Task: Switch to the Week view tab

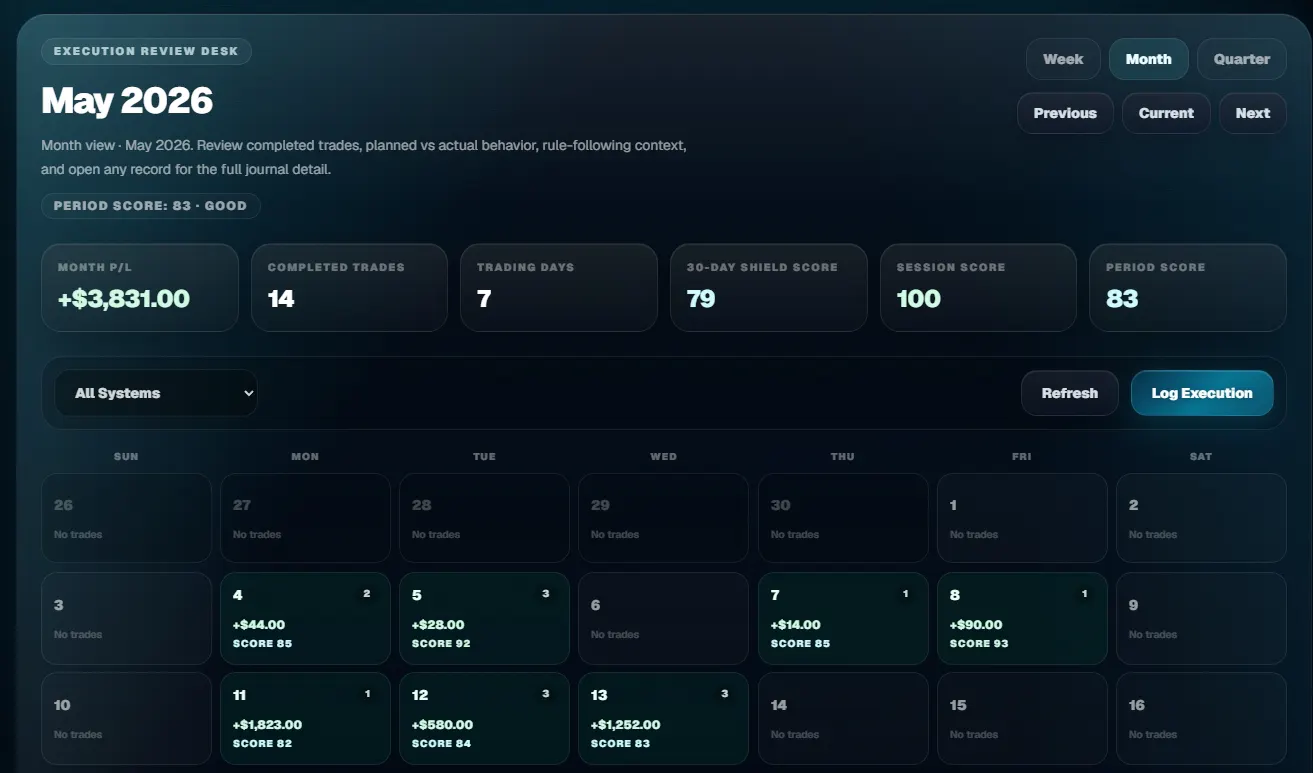Action: [1063, 59]
